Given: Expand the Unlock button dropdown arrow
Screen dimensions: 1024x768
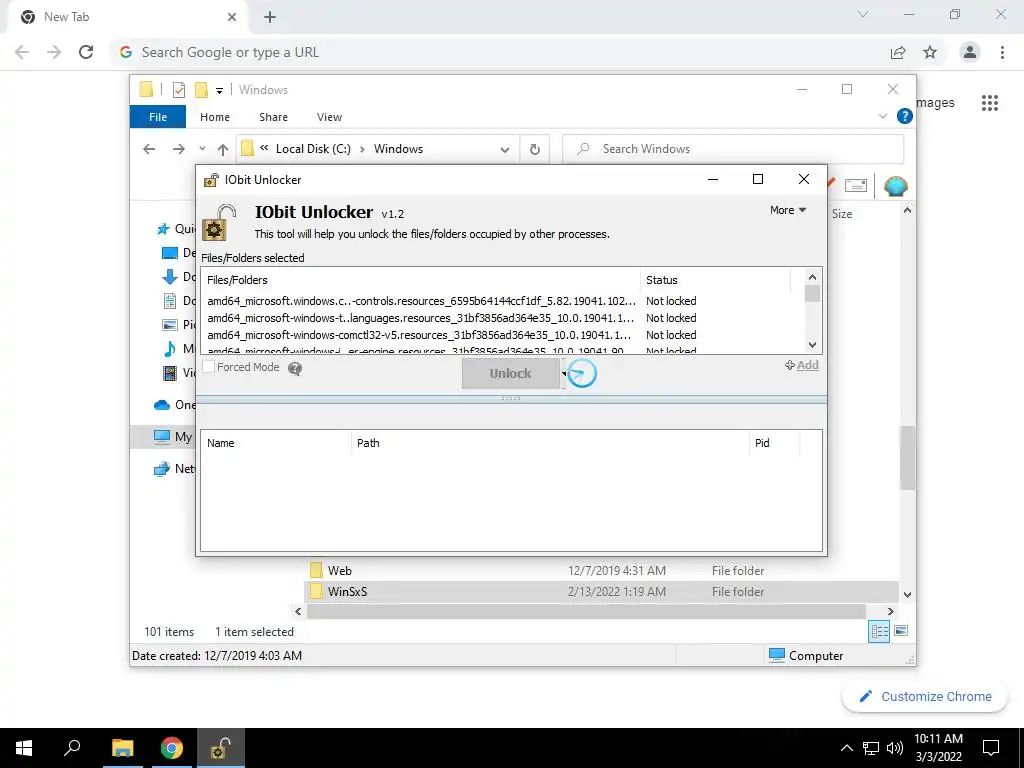Looking at the screenshot, I should tap(564, 374).
